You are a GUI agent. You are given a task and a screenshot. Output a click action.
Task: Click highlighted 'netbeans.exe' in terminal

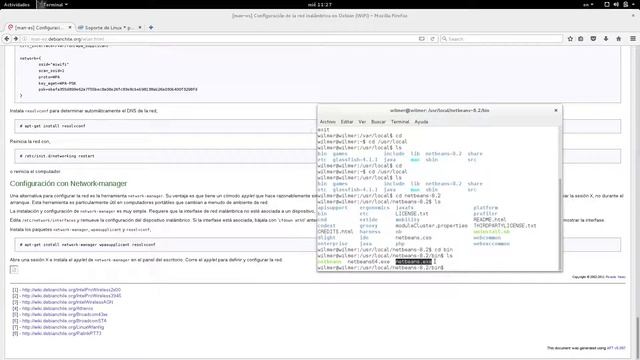pos(413,262)
